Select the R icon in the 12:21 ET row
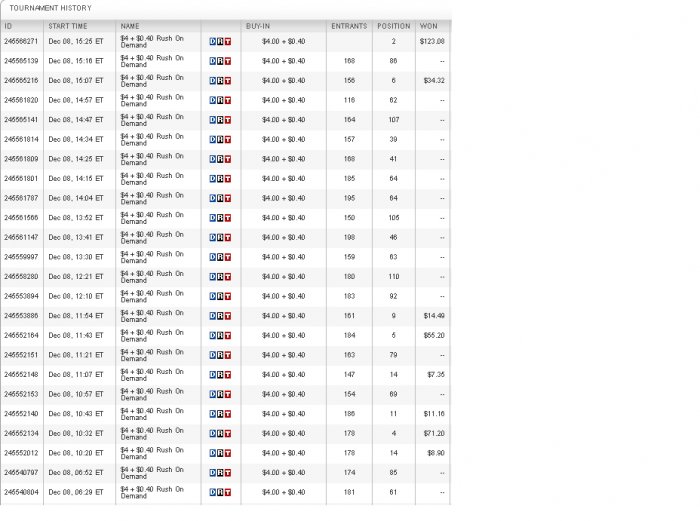The width and height of the screenshot is (700, 521). pos(220,277)
